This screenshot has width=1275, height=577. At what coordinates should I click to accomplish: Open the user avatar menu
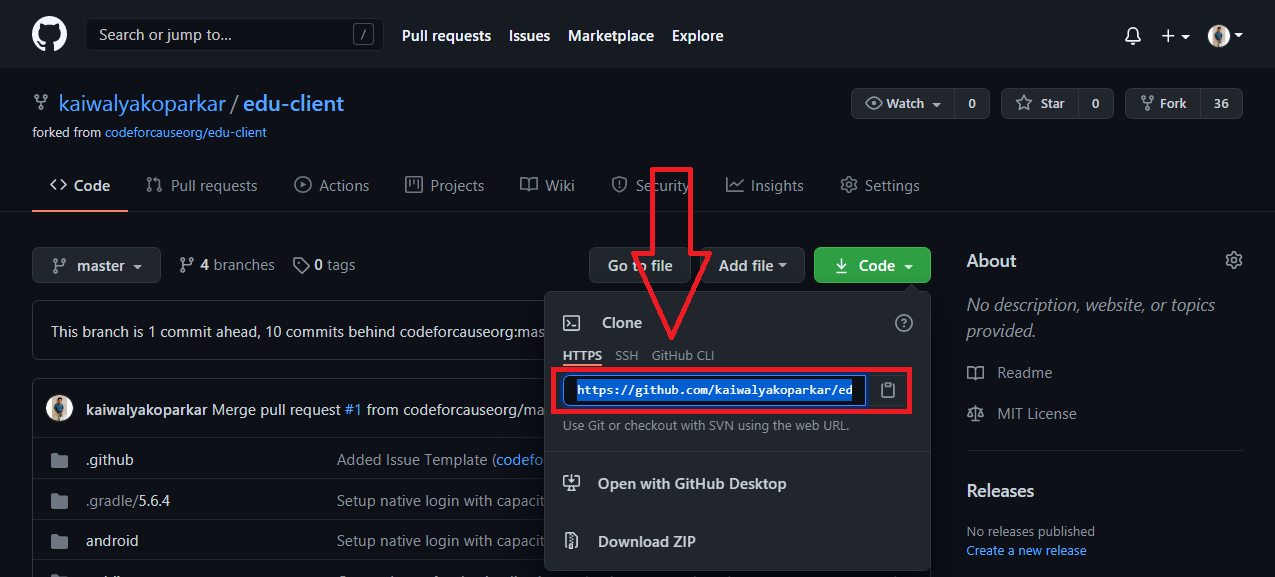point(1225,36)
